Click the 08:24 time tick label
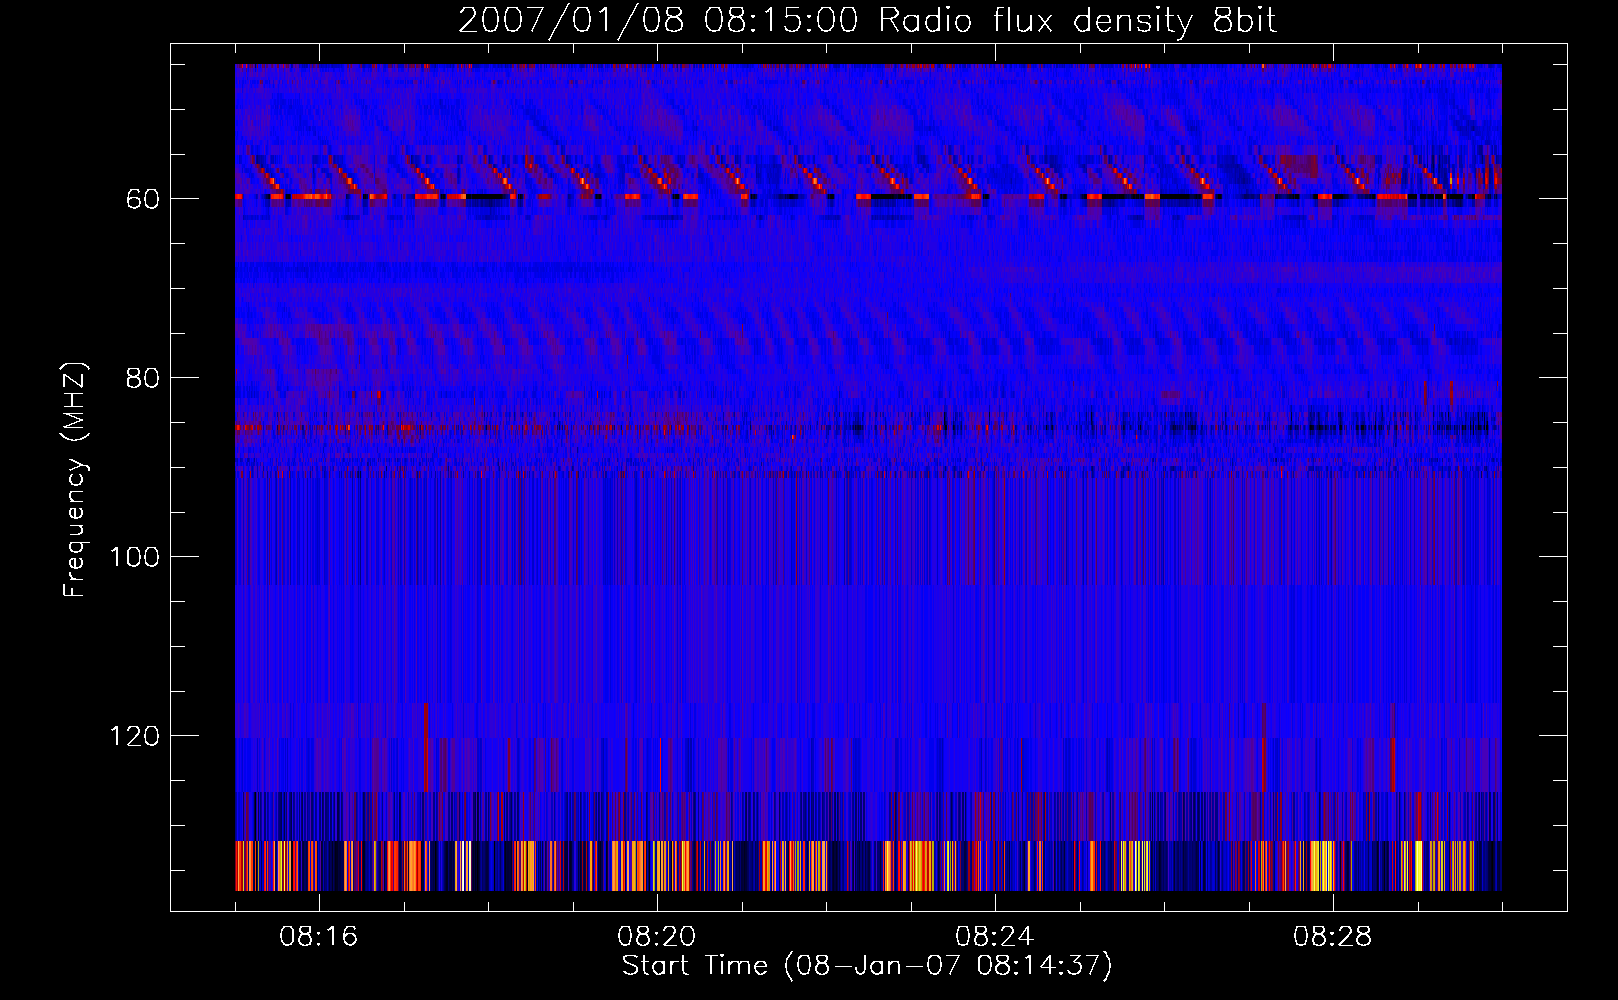Screen dimensions: 1618x1000 click(995, 936)
